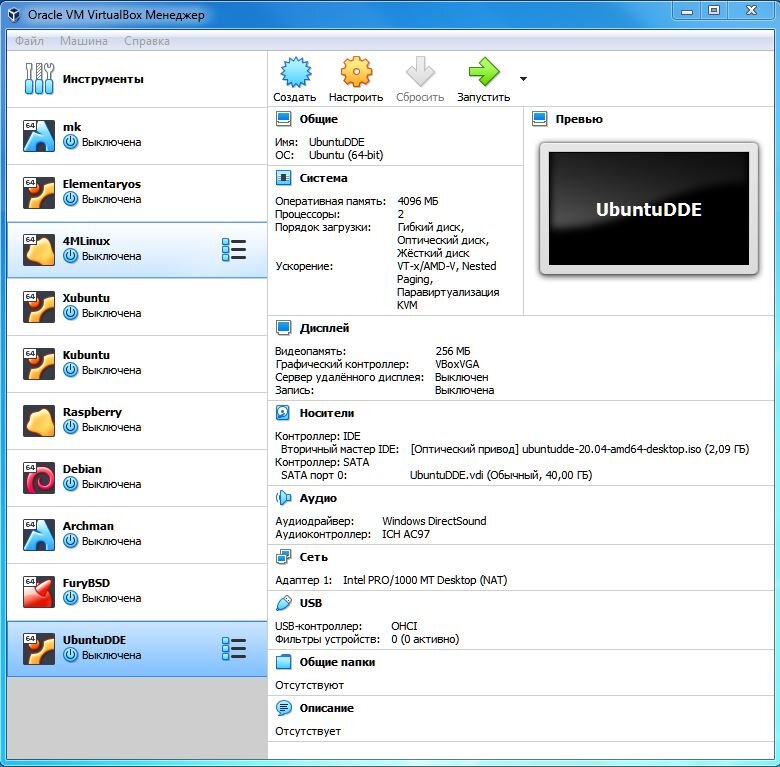The height and width of the screenshot is (767, 780).
Task: Click the VirtualBox cube icon in title bar
Action: pyautogui.click(x=14, y=15)
